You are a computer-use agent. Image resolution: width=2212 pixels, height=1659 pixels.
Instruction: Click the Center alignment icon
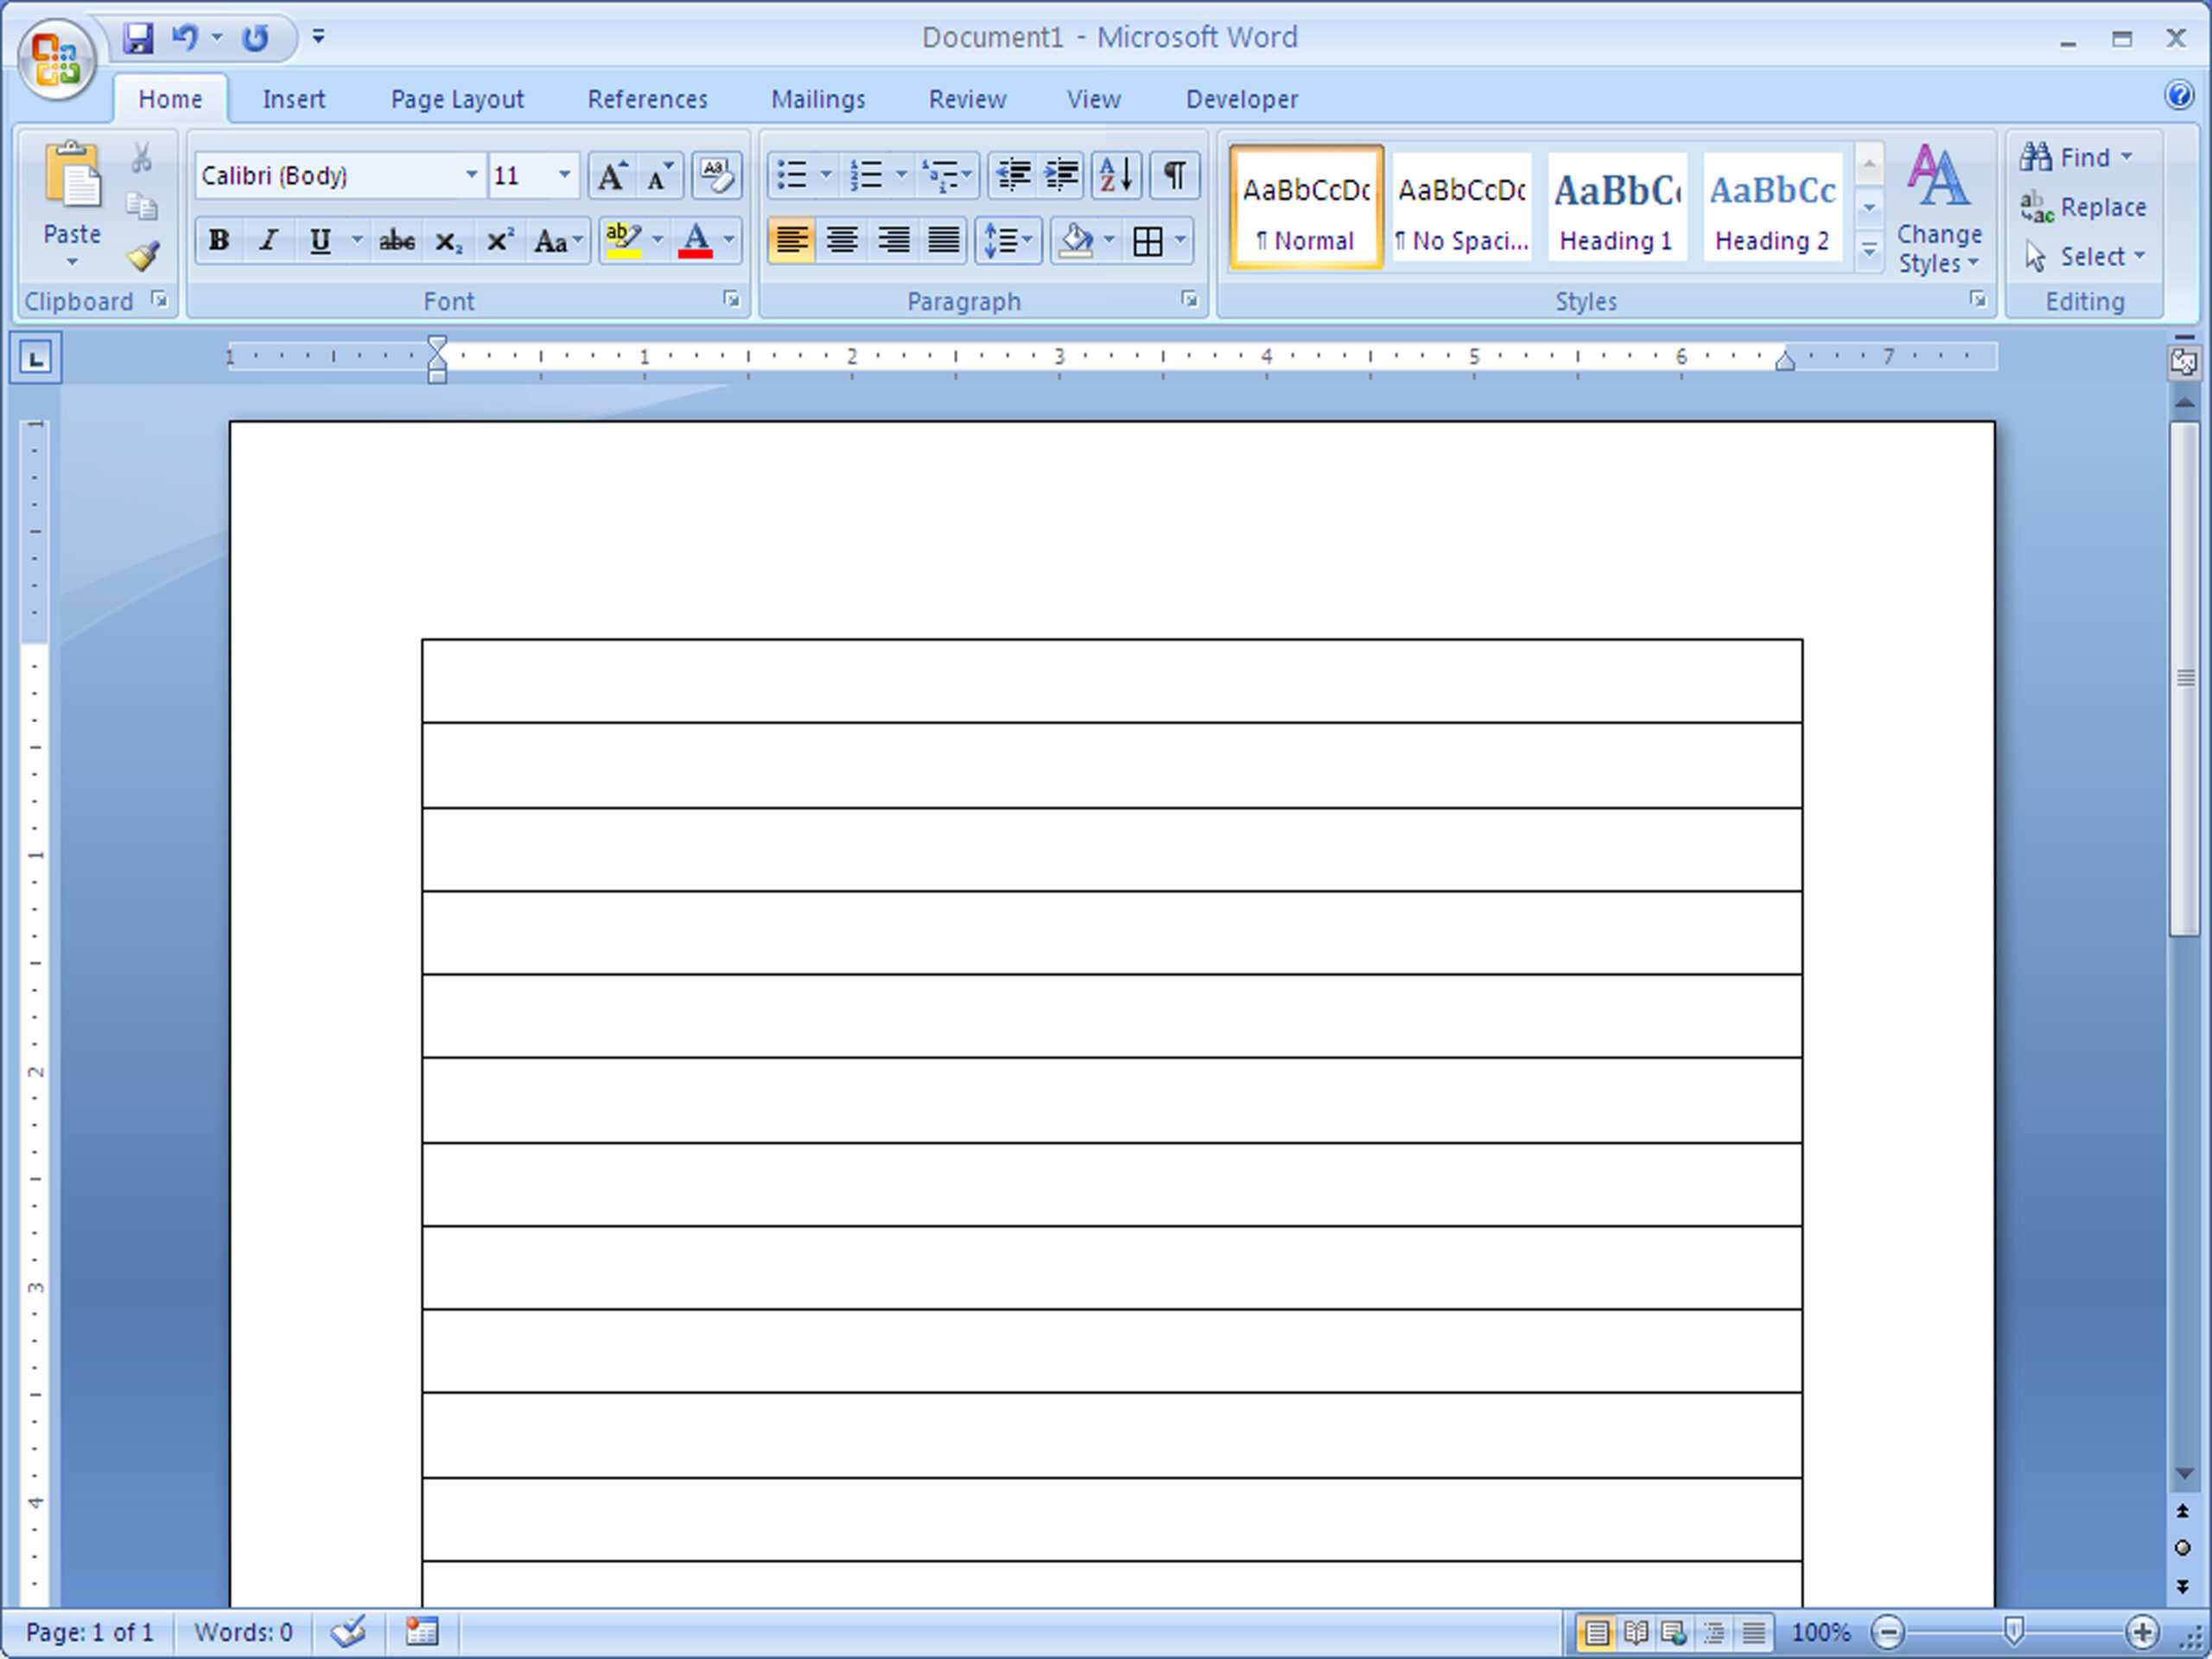pos(840,238)
